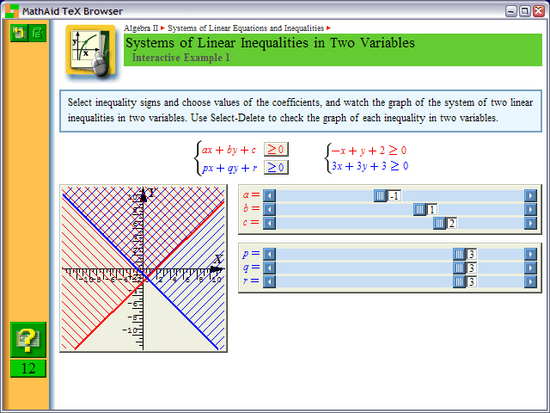
Task: Click the slider thumb for coefficient b
Action: click(x=420, y=209)
